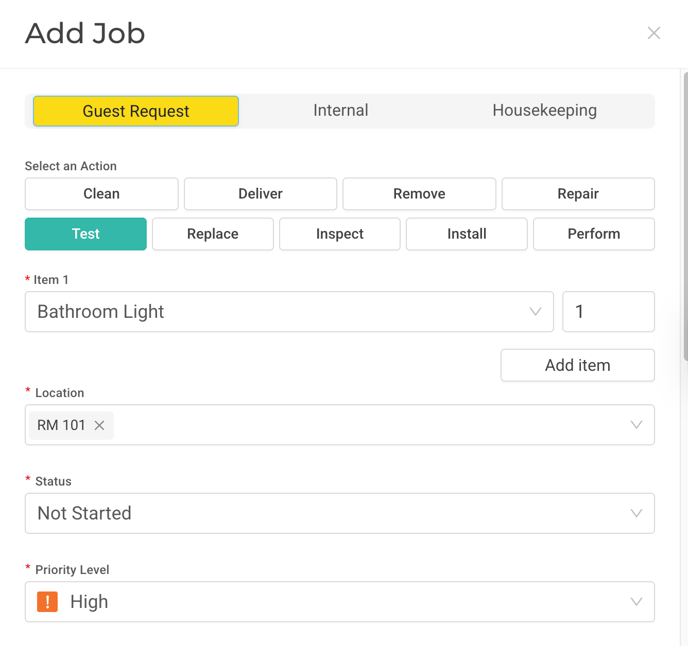Choose the Perform action
688x646 pixels.
594,234
